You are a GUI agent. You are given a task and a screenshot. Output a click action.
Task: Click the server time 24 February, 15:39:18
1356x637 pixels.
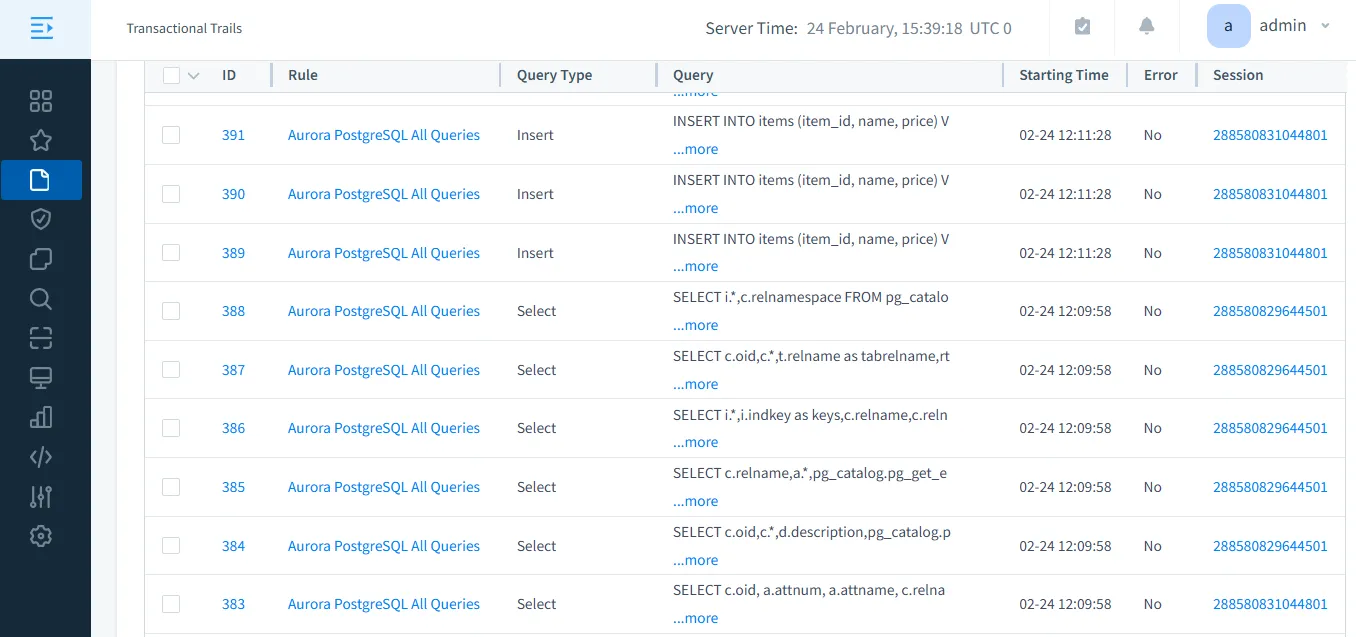point(885,28)
